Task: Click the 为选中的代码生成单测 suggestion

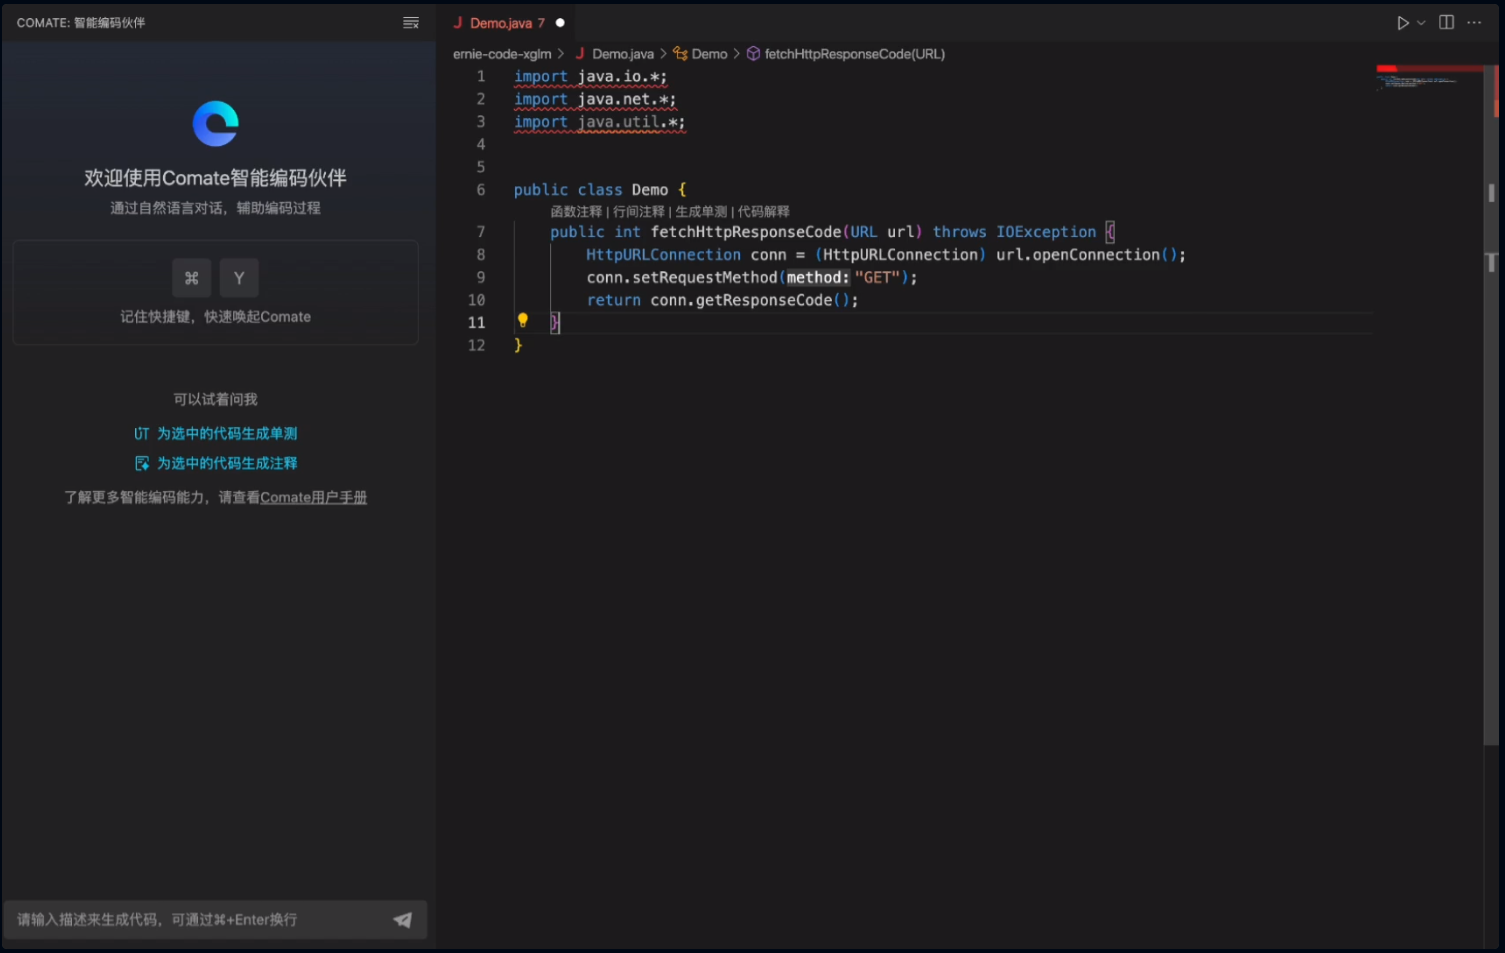Action: click(x=227, y=434)
